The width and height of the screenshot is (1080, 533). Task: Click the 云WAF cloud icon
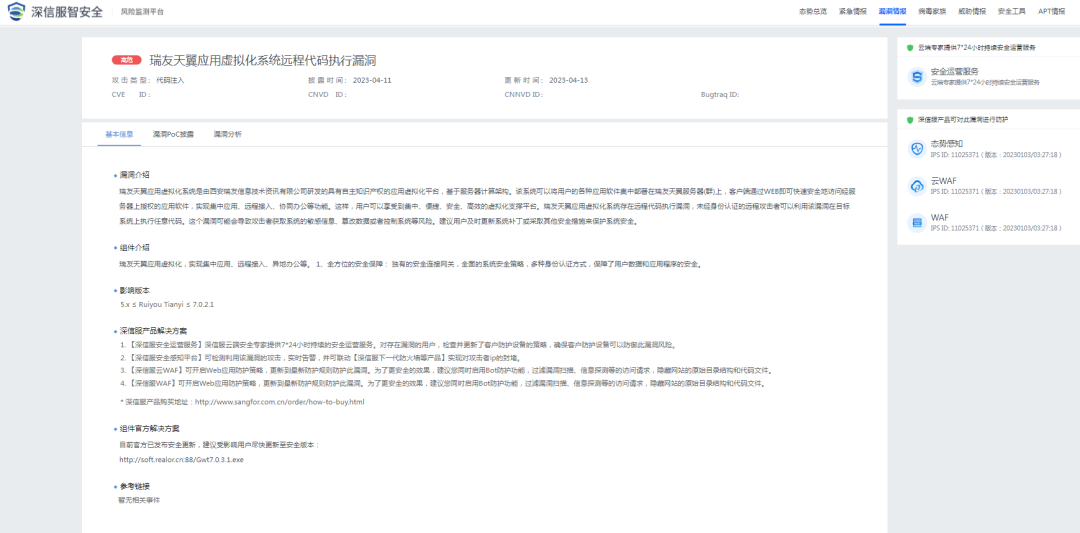[x=917, y=186]
